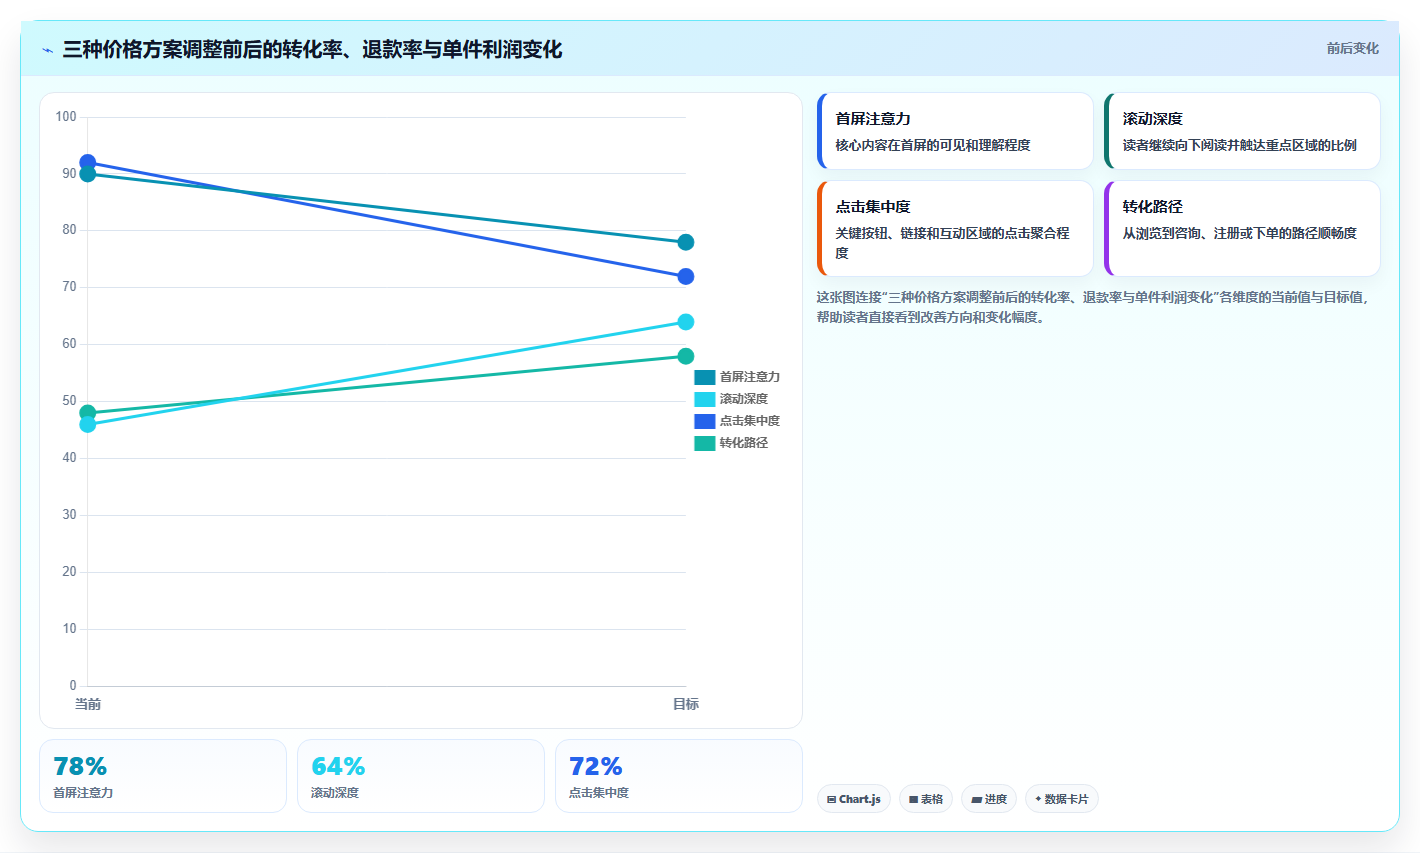
Task: Click the 转化路径 data point at 目标 (58)
Action: click(686, 356)
